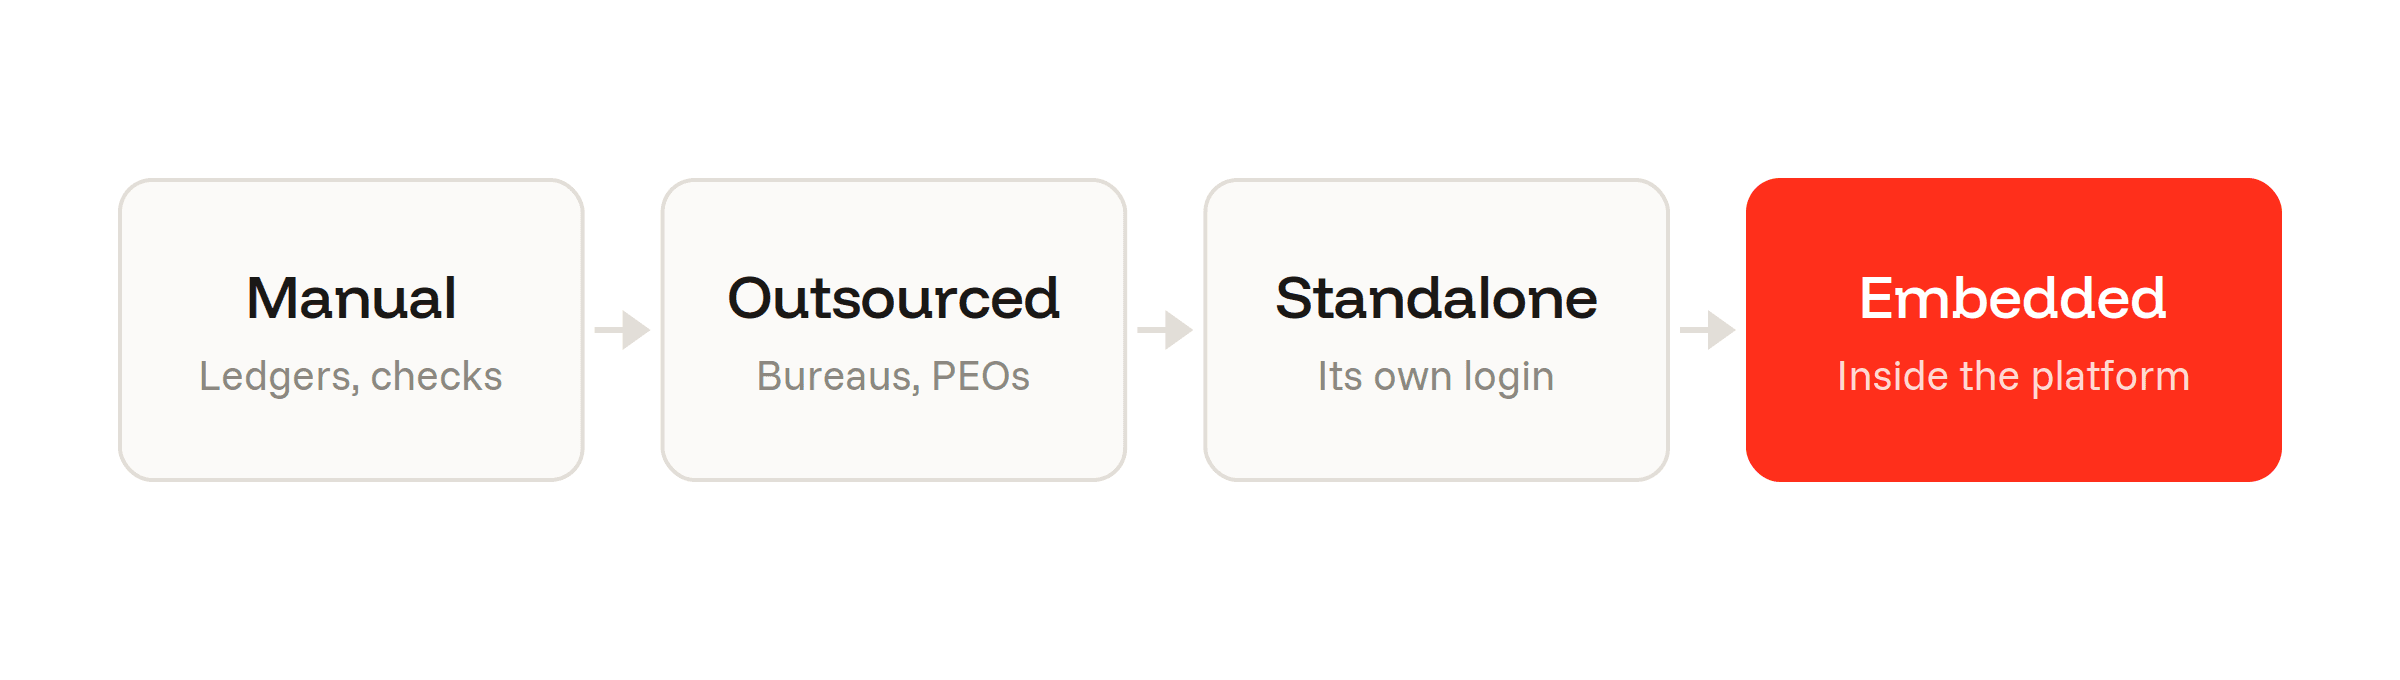This screenshot has height=680, width=2400.
Task: Click the Embedded card's empty area above heading
Action: tap(2013, 225)
